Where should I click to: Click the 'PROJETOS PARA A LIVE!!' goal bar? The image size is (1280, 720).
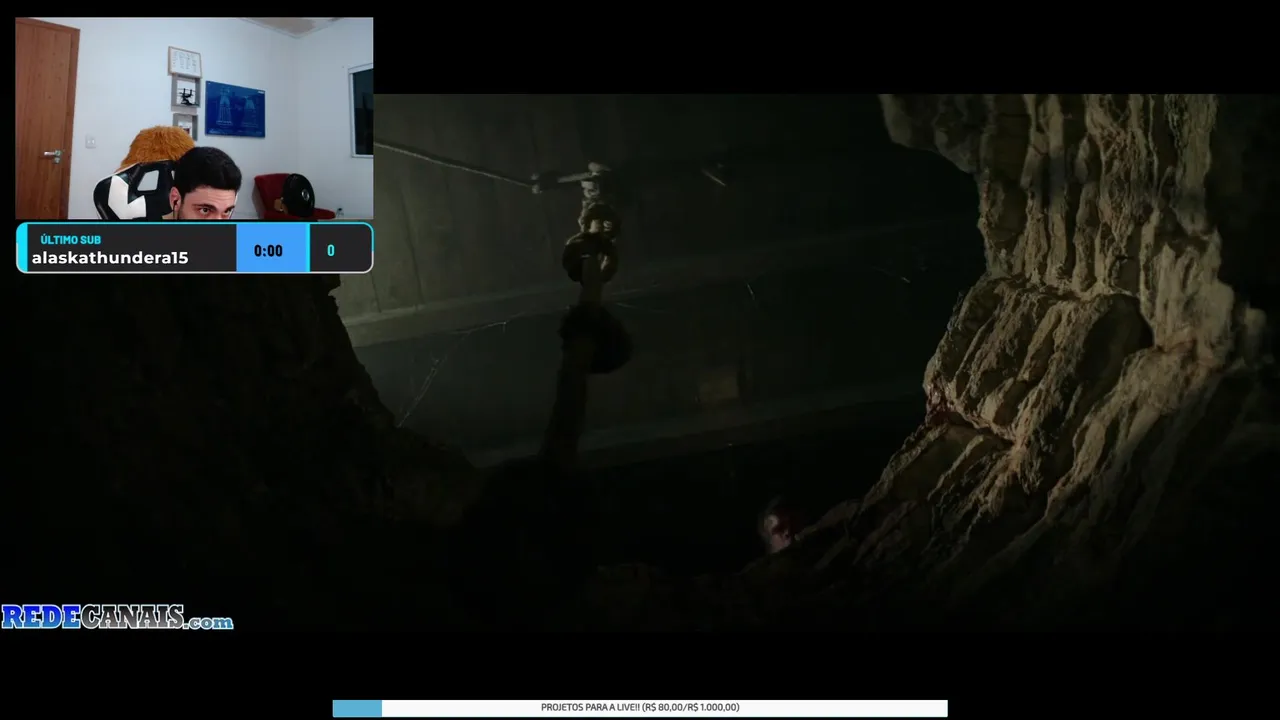pos(640,708)
